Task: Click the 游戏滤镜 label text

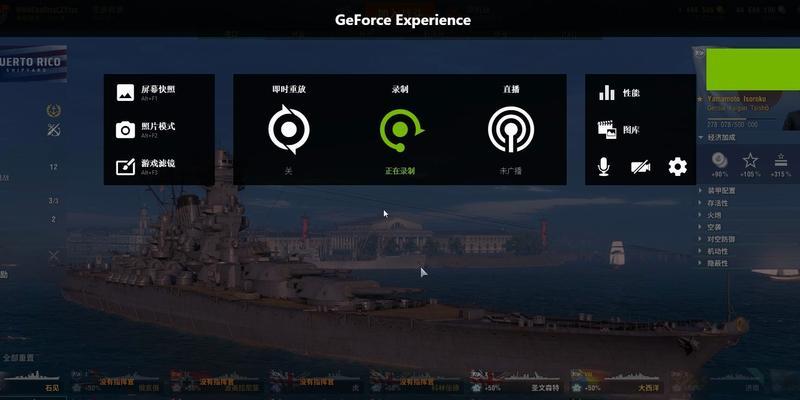Action: pos(158,164)
